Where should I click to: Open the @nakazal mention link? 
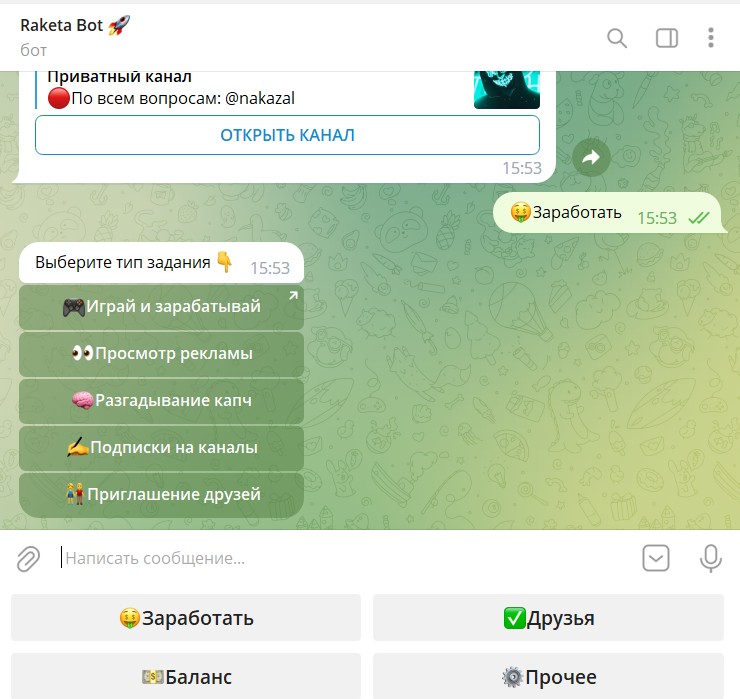pyautogui.click(x=260, y=98)
